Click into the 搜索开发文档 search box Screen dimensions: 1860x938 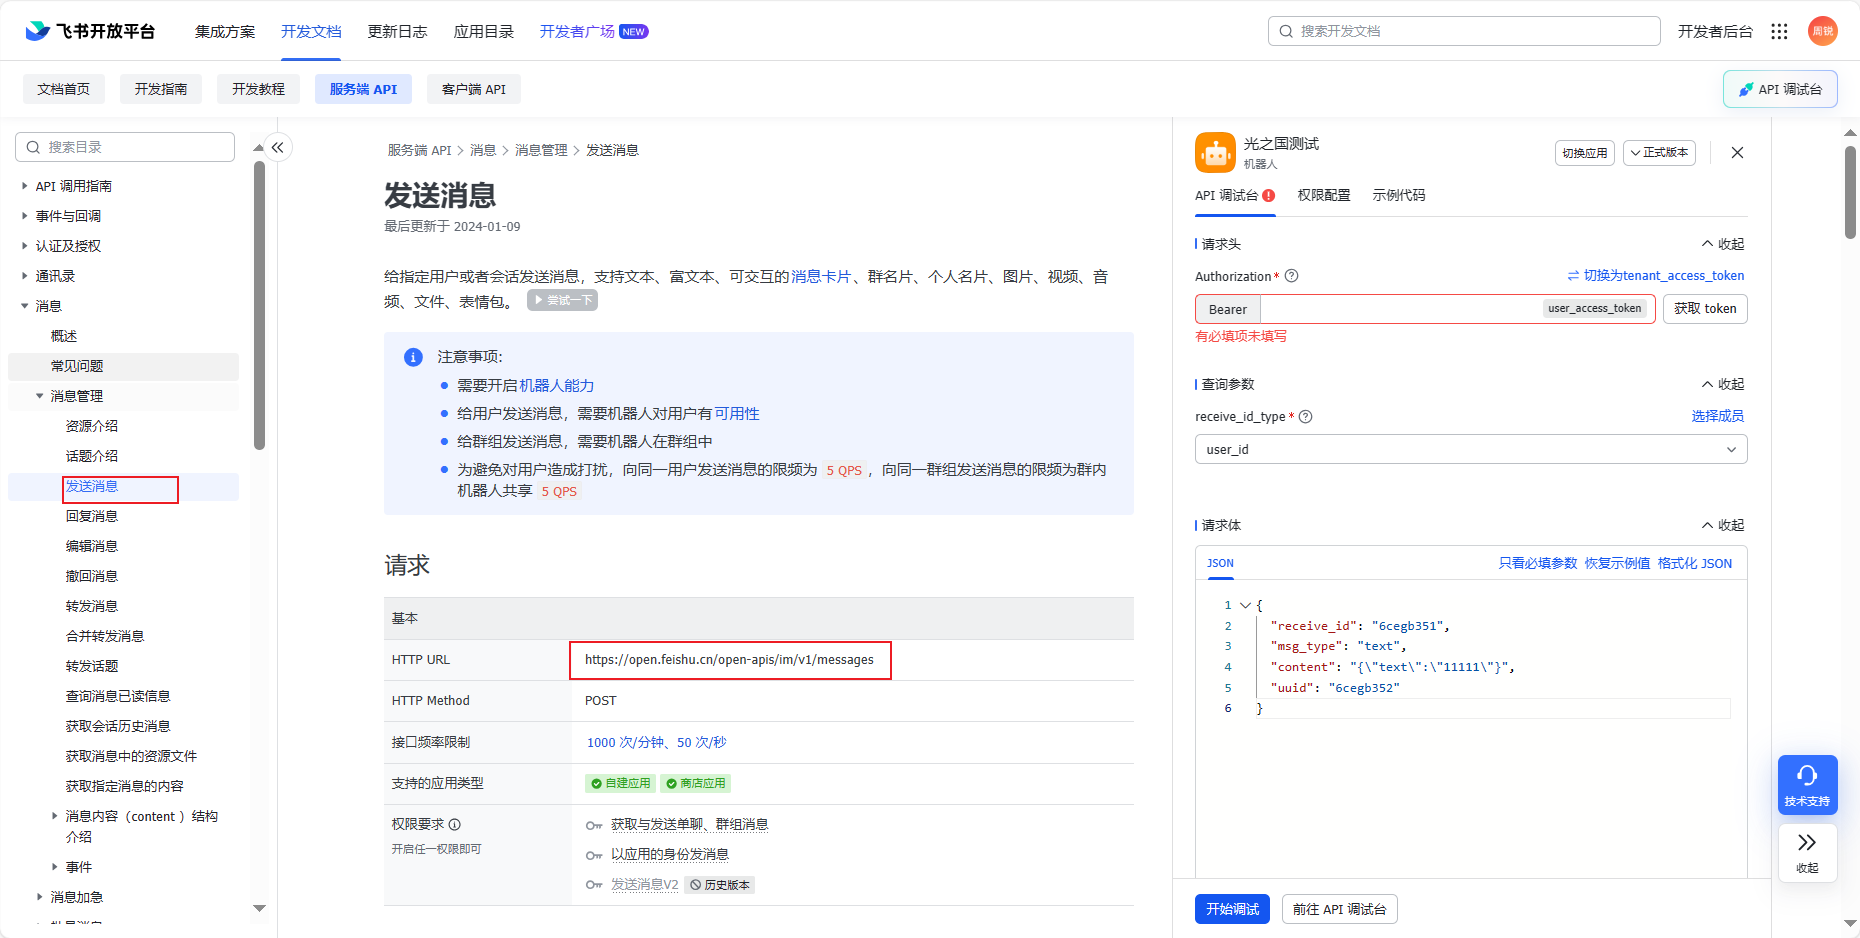(x=1464, y=31)
